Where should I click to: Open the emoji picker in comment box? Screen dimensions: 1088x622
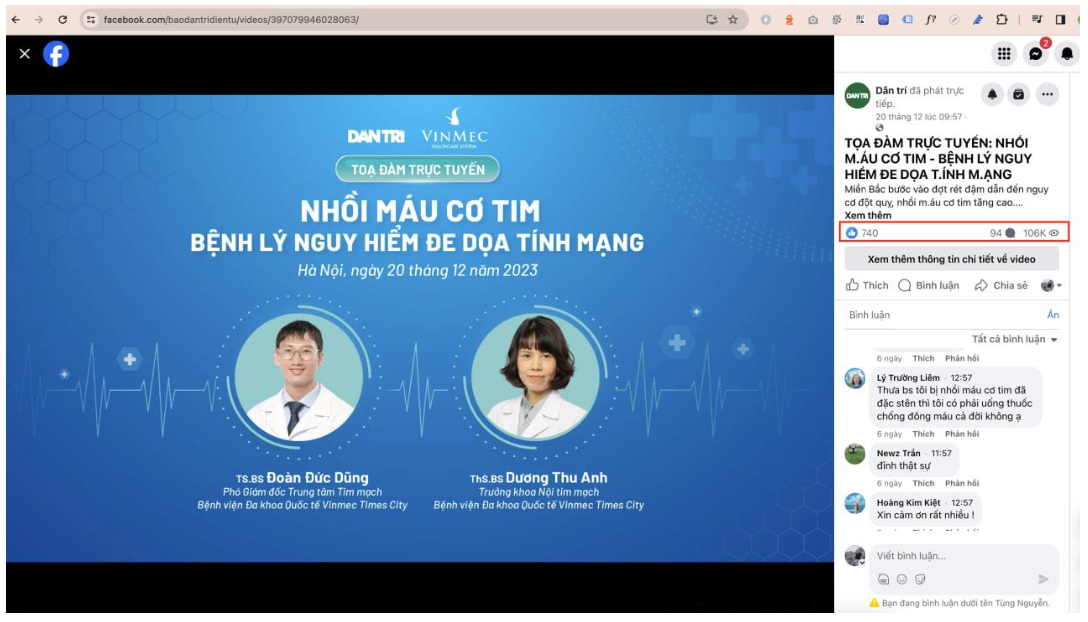901,579
